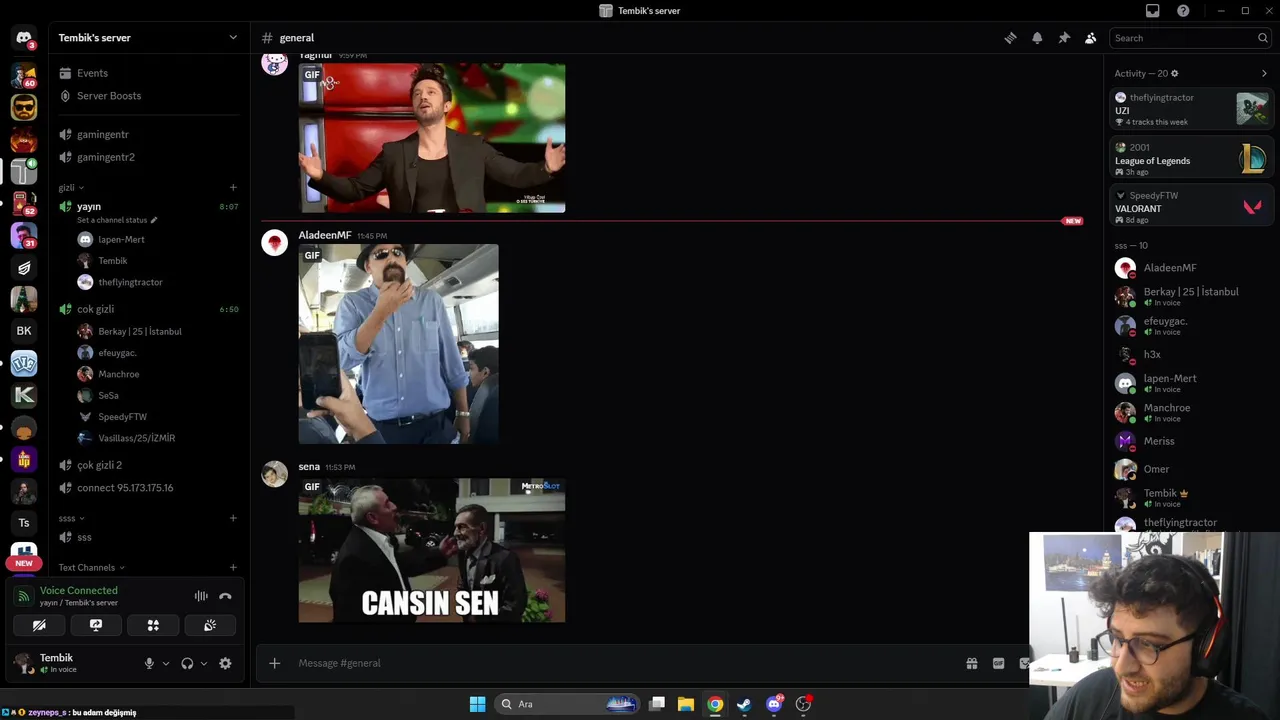Turn on camera button
The width and height of the screenshot is (1280, 720).
[x=39, y=625]
